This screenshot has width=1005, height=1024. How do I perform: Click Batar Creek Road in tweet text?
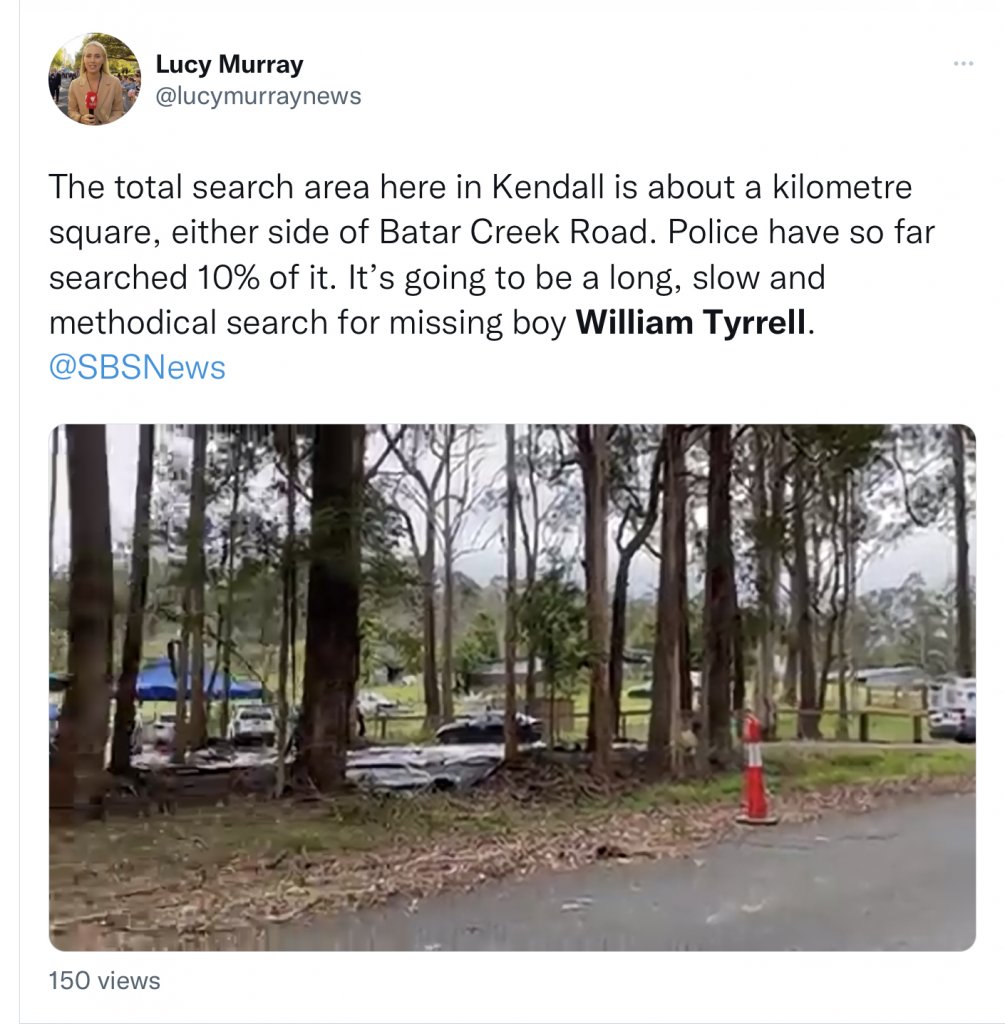click(x=516, y=232)
